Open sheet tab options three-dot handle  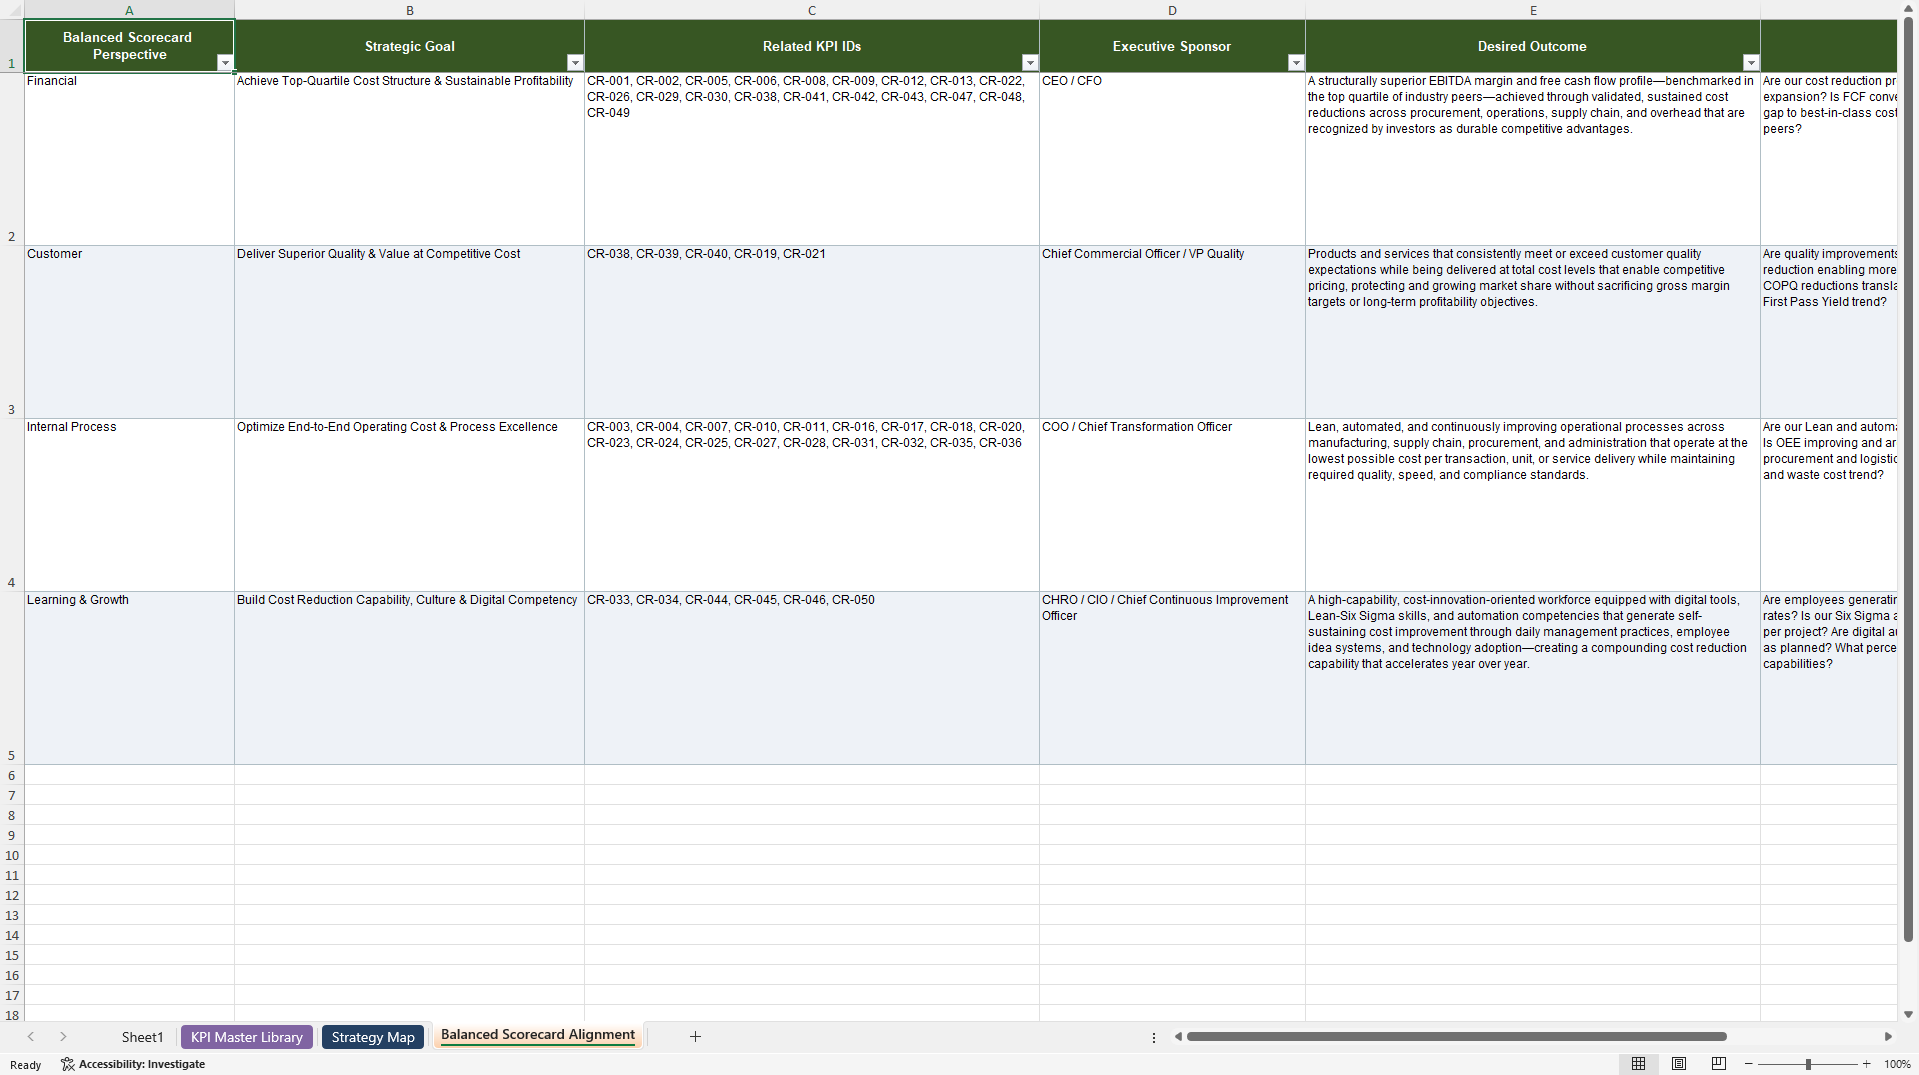click(1154, 1038)
